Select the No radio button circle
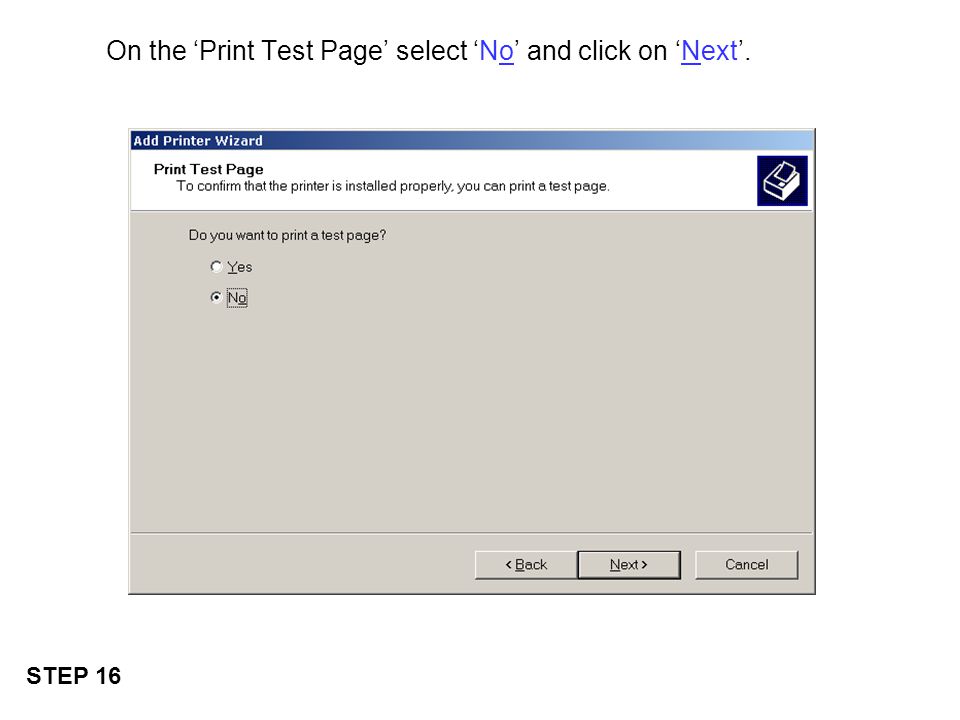This screenshot has width=960, height=720. [x=216, y=297]
